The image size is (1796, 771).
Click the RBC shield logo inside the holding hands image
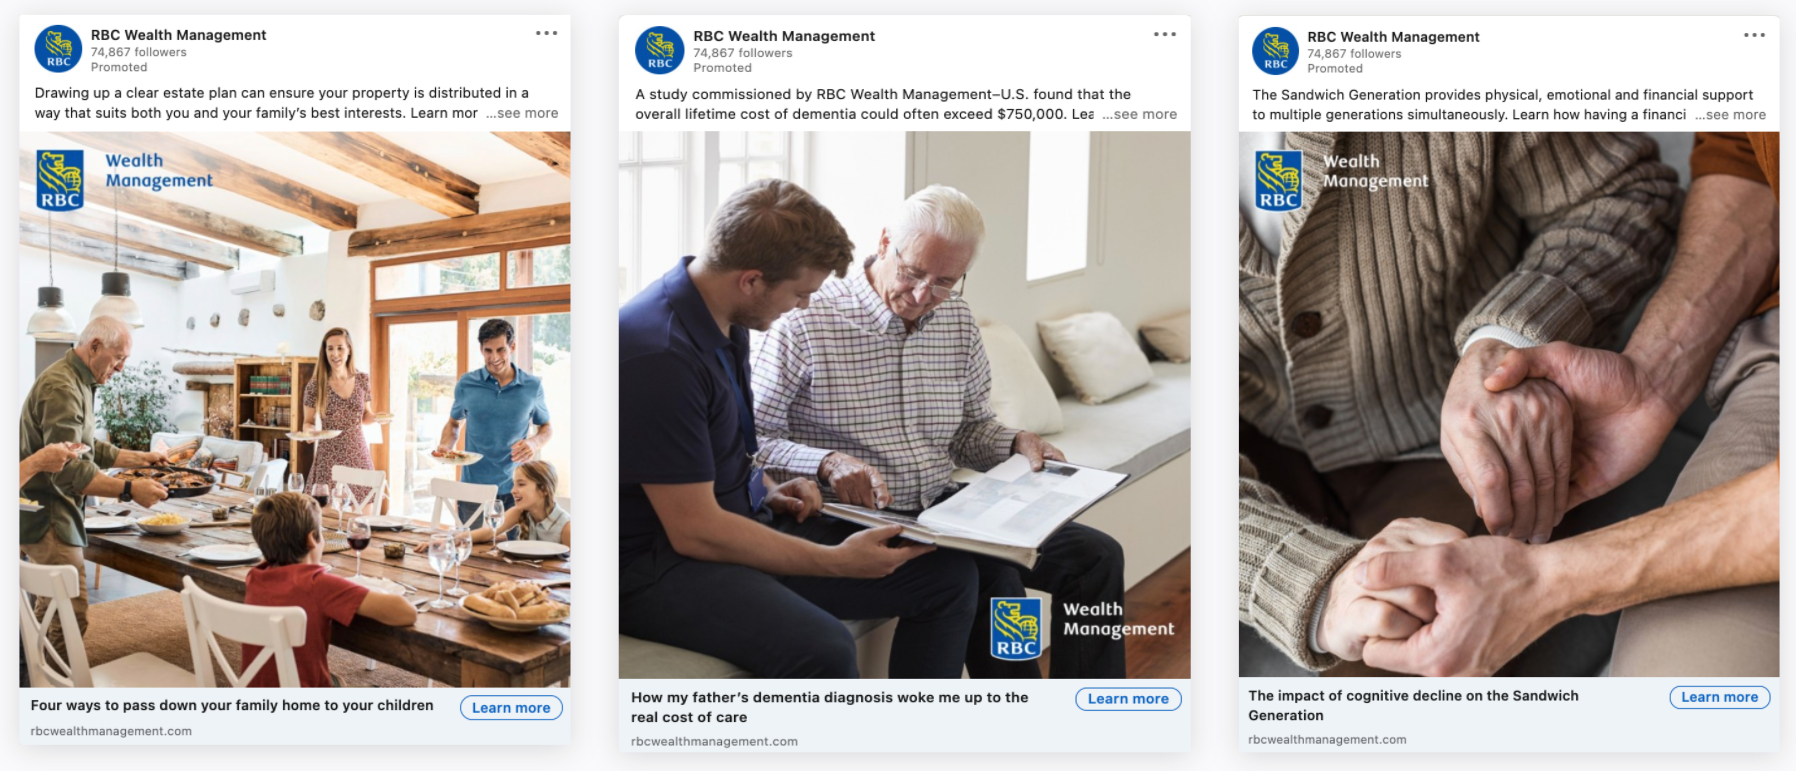(1279, 181)
